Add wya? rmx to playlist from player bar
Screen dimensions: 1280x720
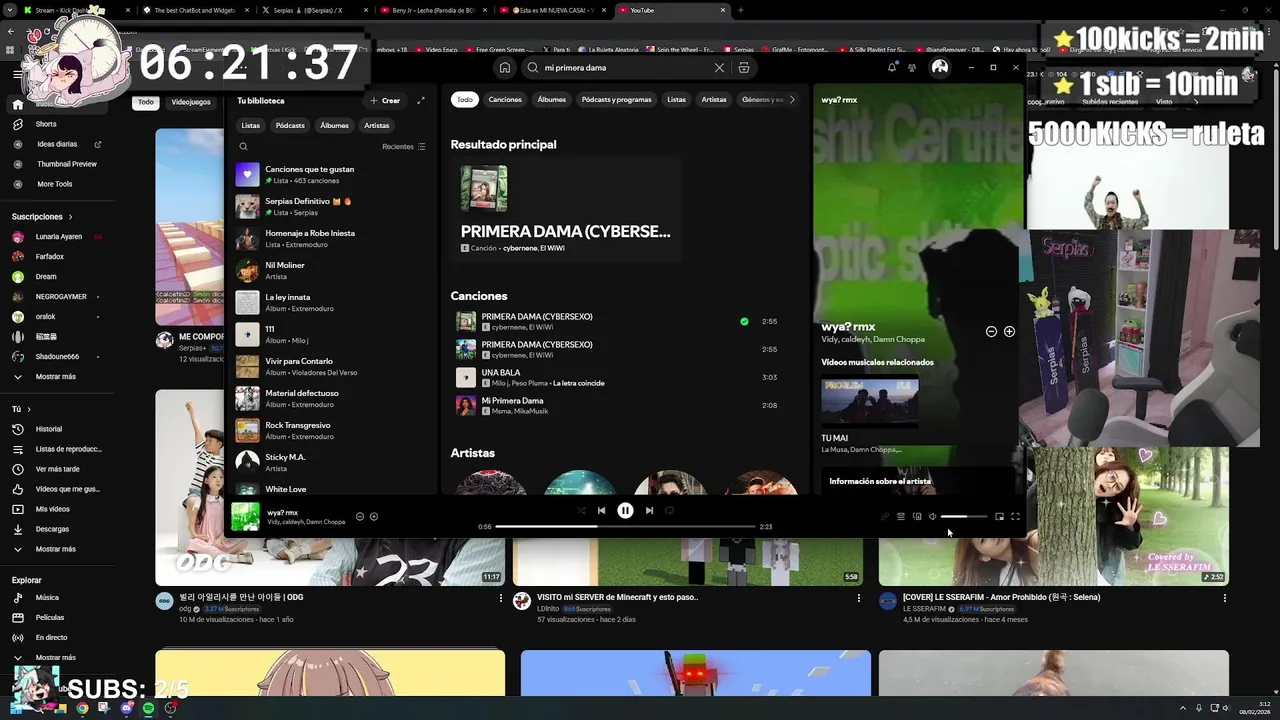pyautogui.click(x=374, y=517)
